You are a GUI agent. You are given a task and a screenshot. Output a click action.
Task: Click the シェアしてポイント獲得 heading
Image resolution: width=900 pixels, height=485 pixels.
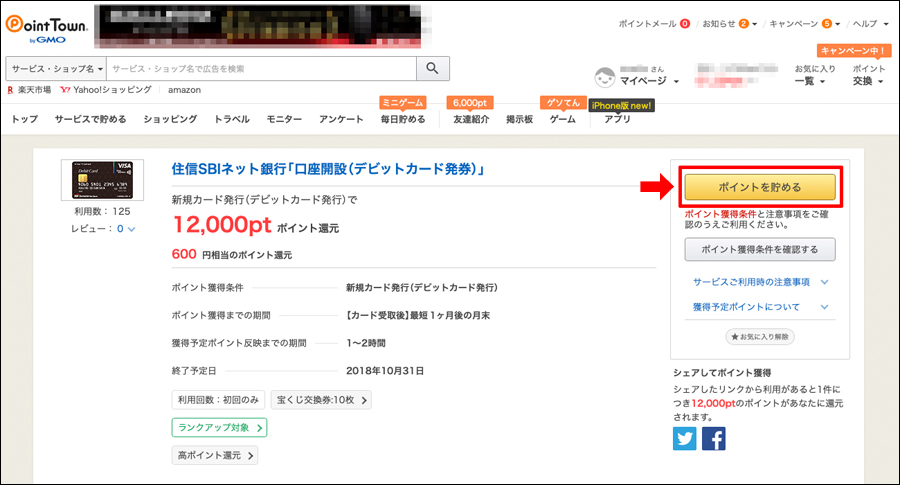click(x=722, y=373)
